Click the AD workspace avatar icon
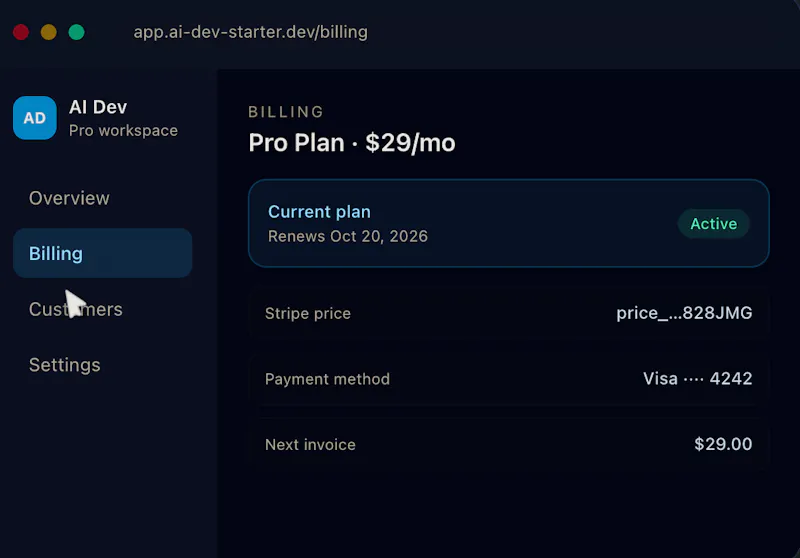The width and height of the screenshot is (800, 558). point(35,118)
